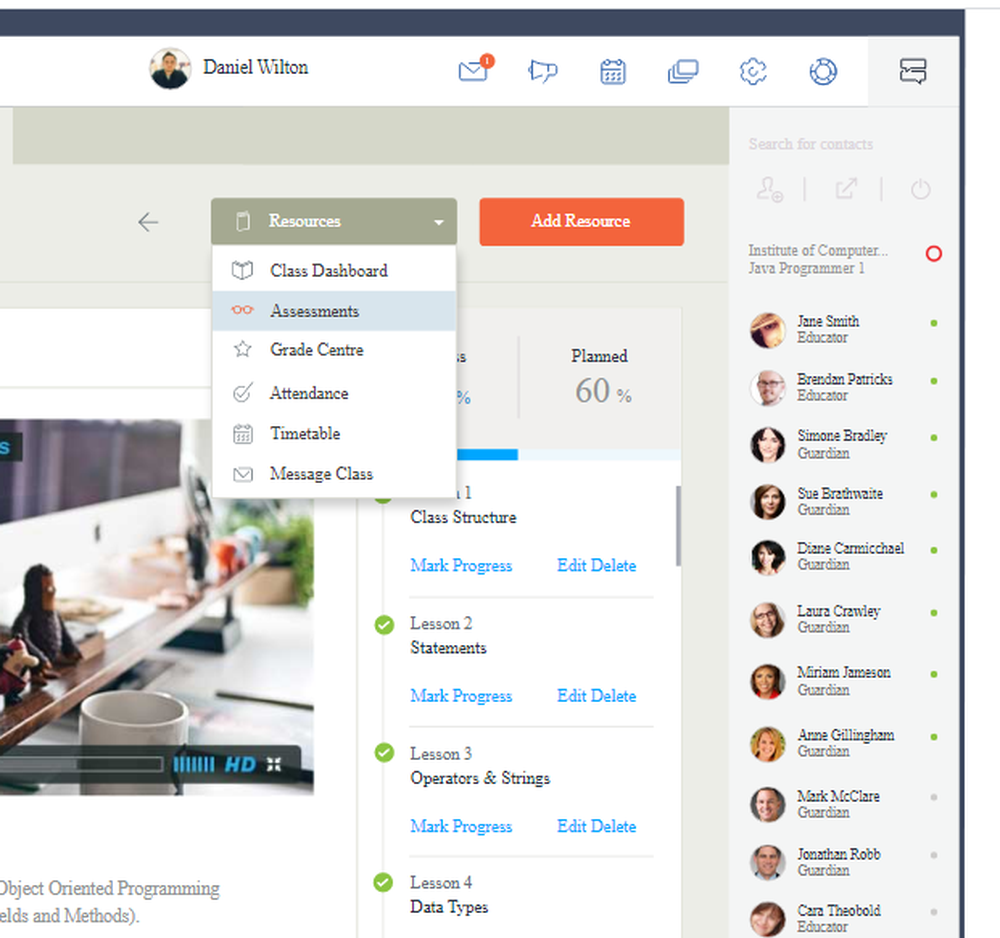Click Delete for Lesson 3
Image resolution: width=1000 pixels, height=938 pixels.
click(614, 826)
